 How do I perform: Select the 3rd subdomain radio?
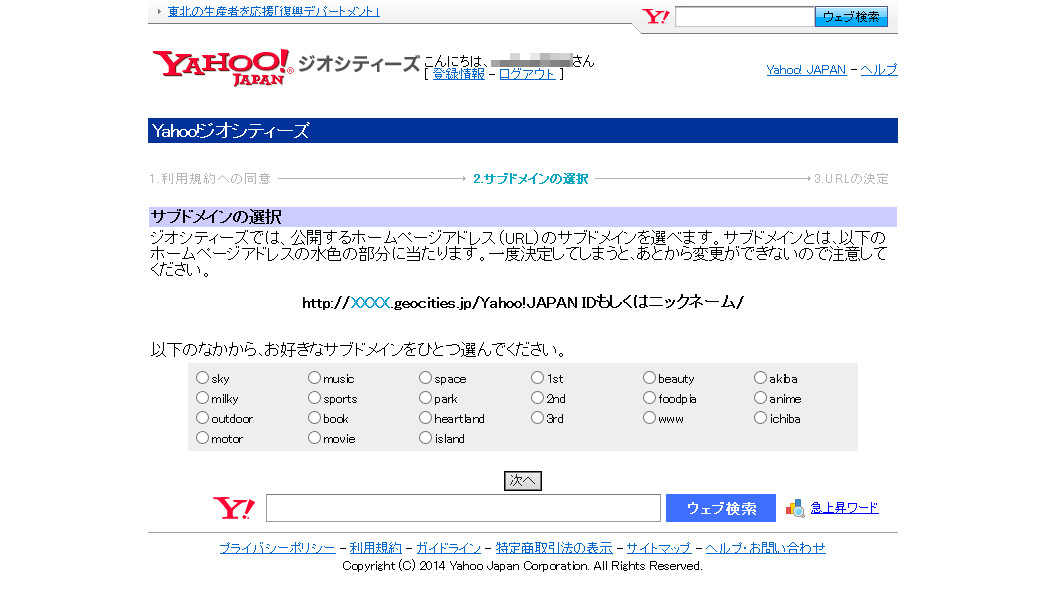point(537,418)
